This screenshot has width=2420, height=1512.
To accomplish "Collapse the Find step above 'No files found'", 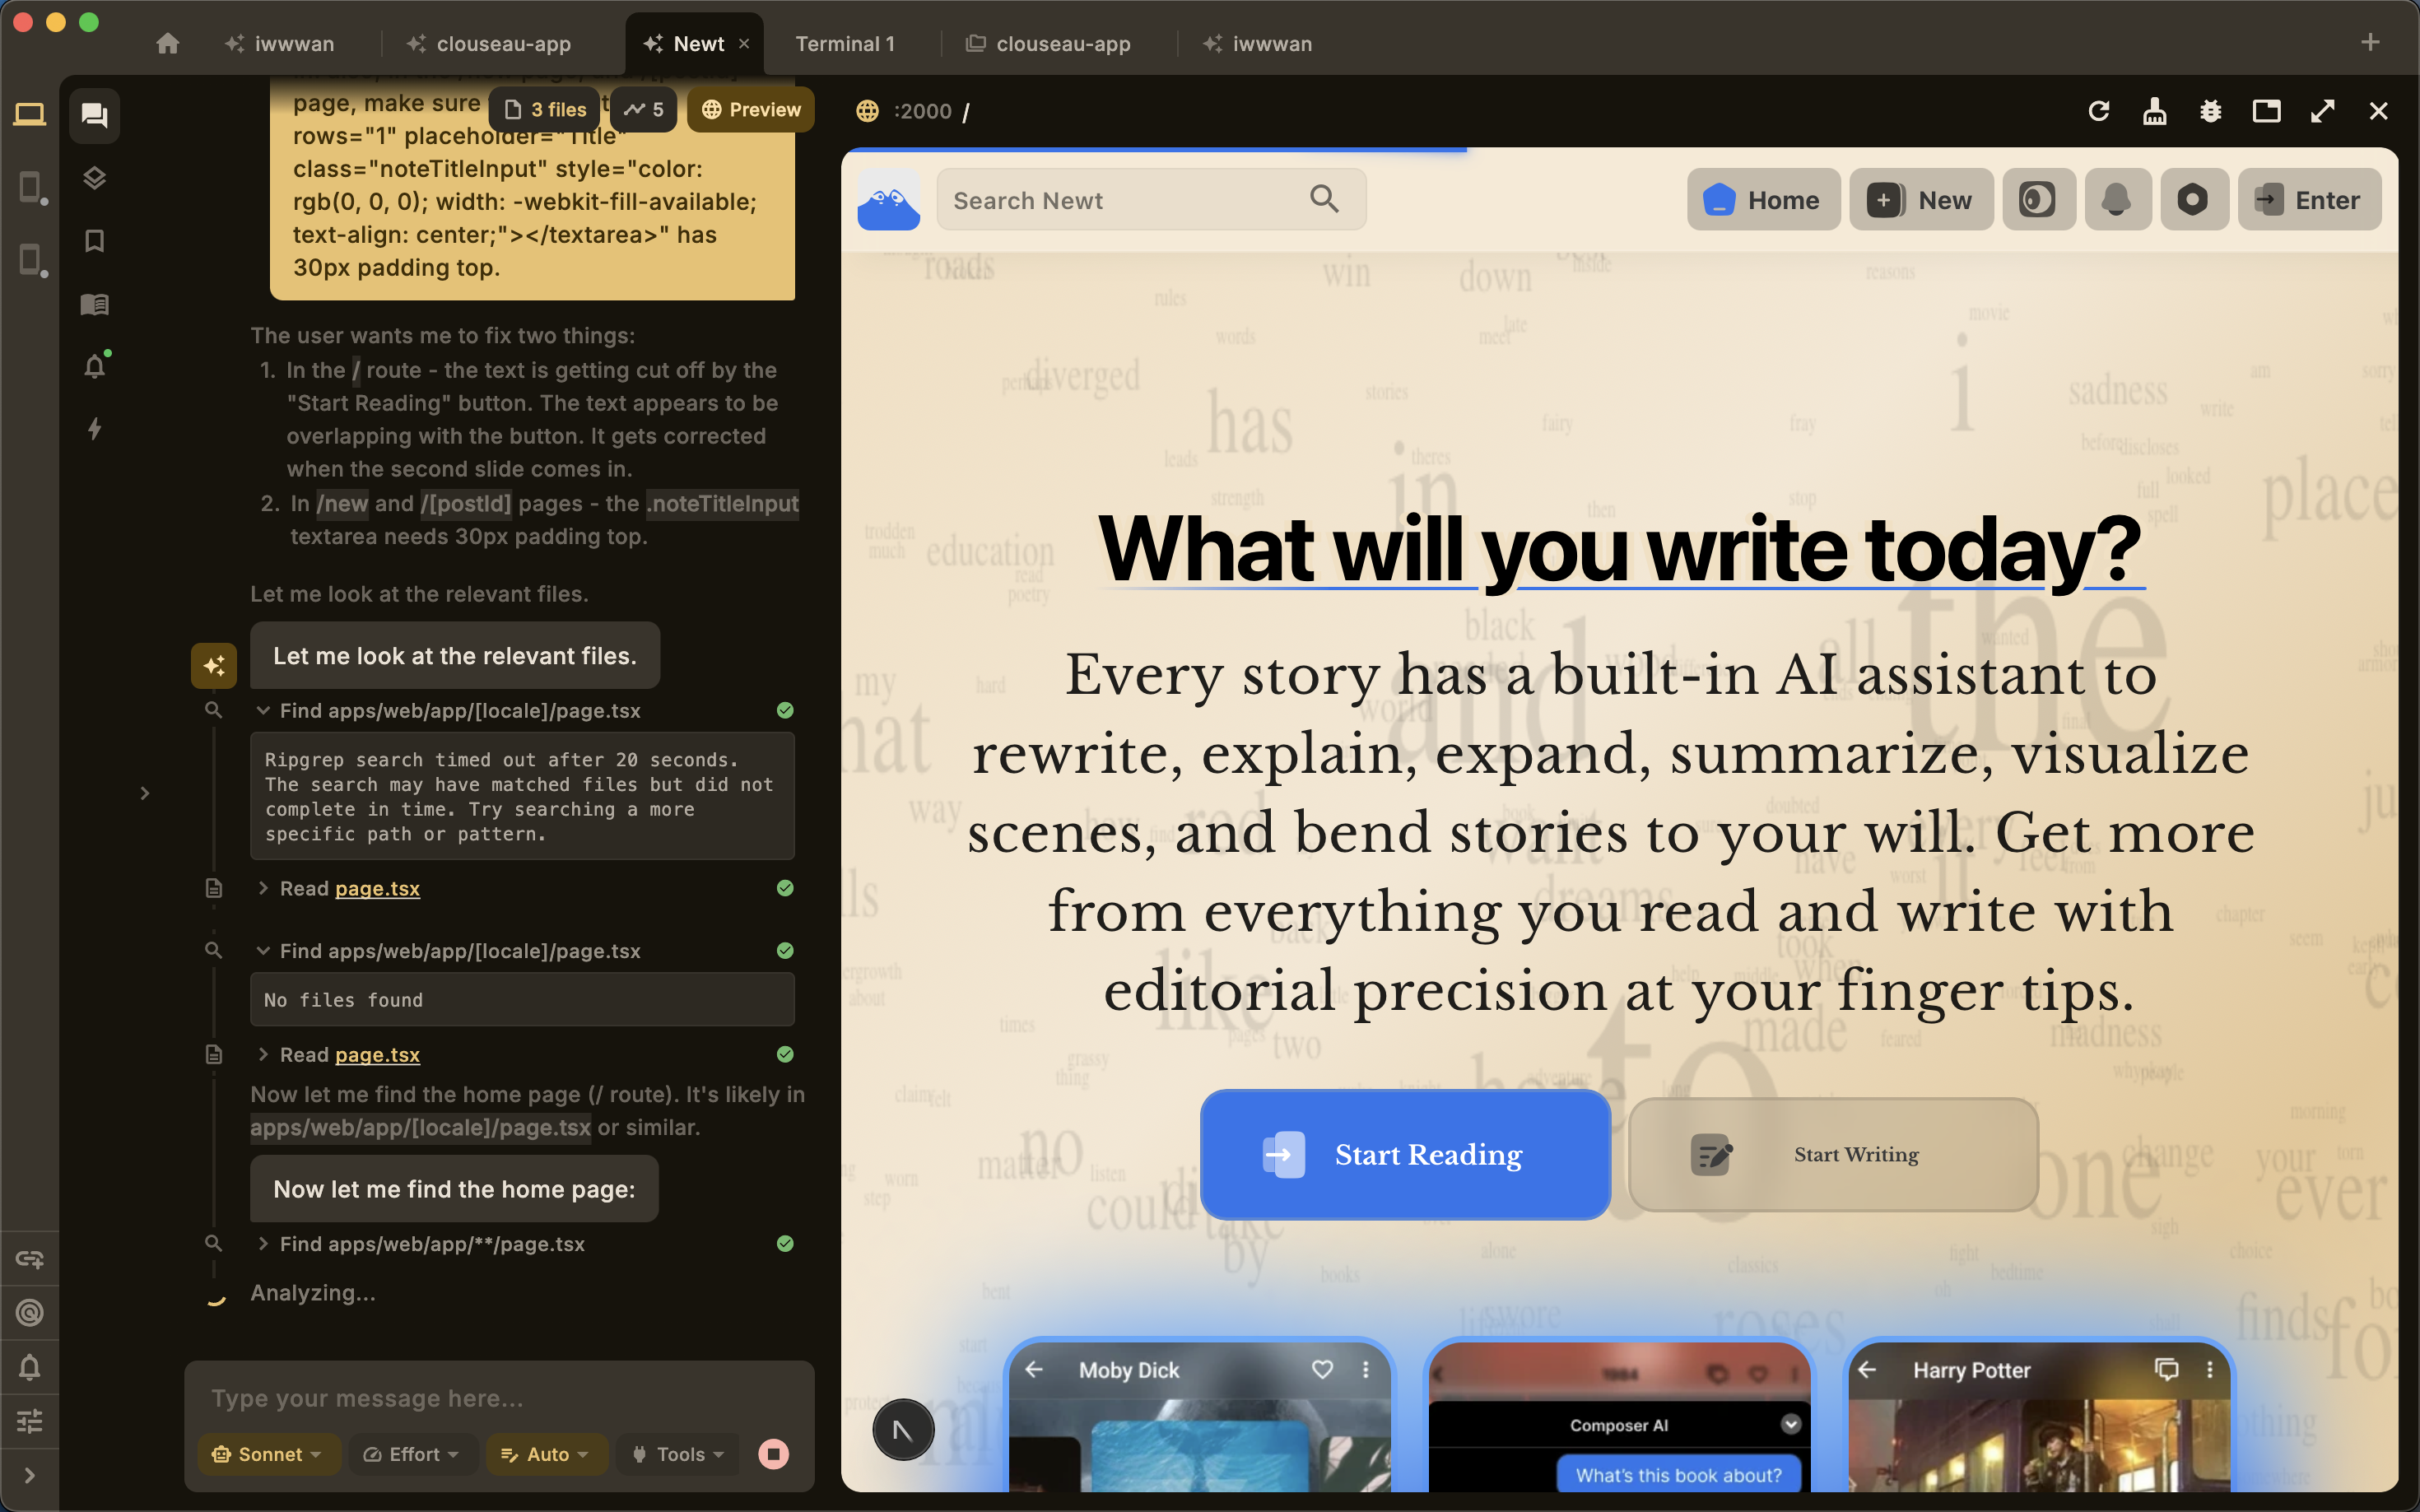I will [x=263, y=951].
